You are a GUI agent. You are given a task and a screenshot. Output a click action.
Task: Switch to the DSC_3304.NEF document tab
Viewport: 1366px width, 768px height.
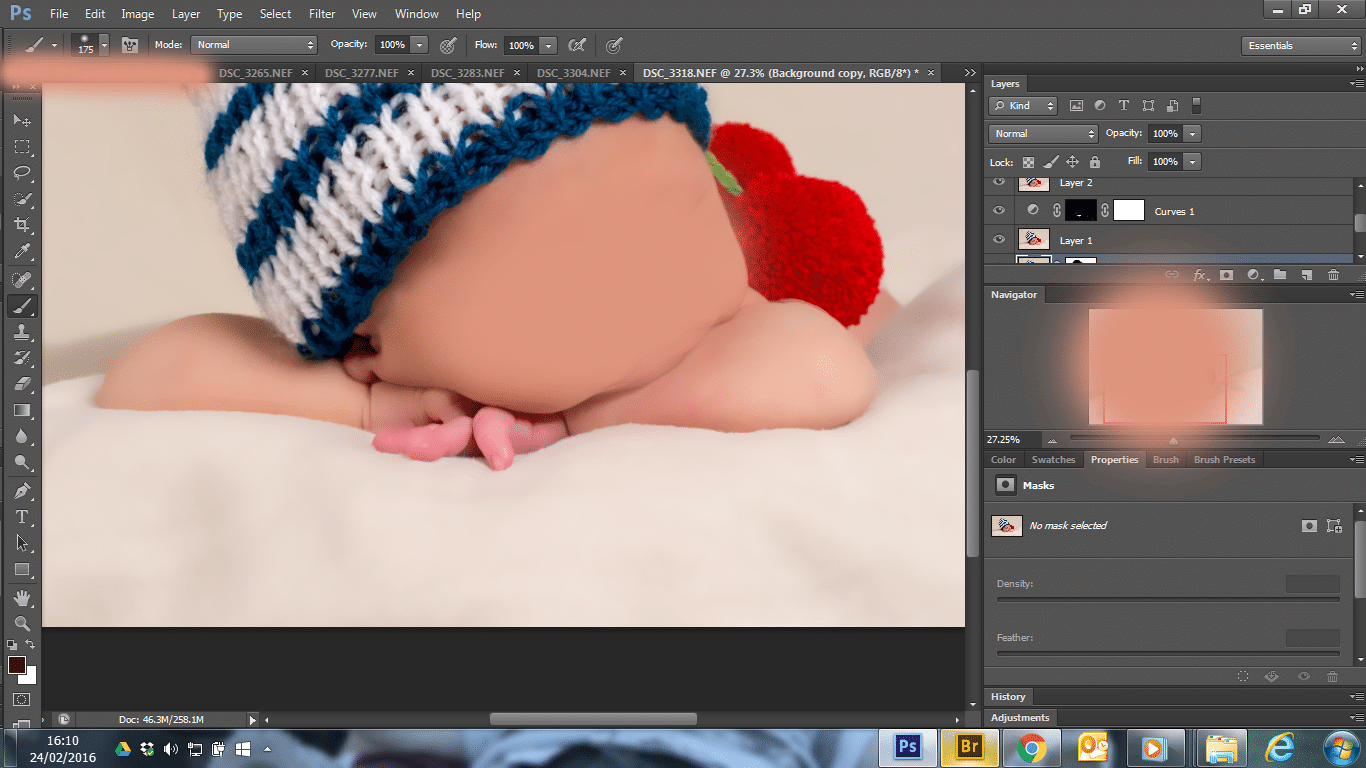[574, 73]
